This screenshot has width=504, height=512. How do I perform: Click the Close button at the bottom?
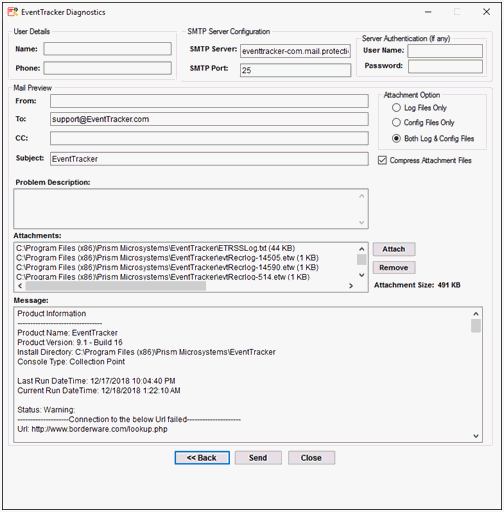311,458
